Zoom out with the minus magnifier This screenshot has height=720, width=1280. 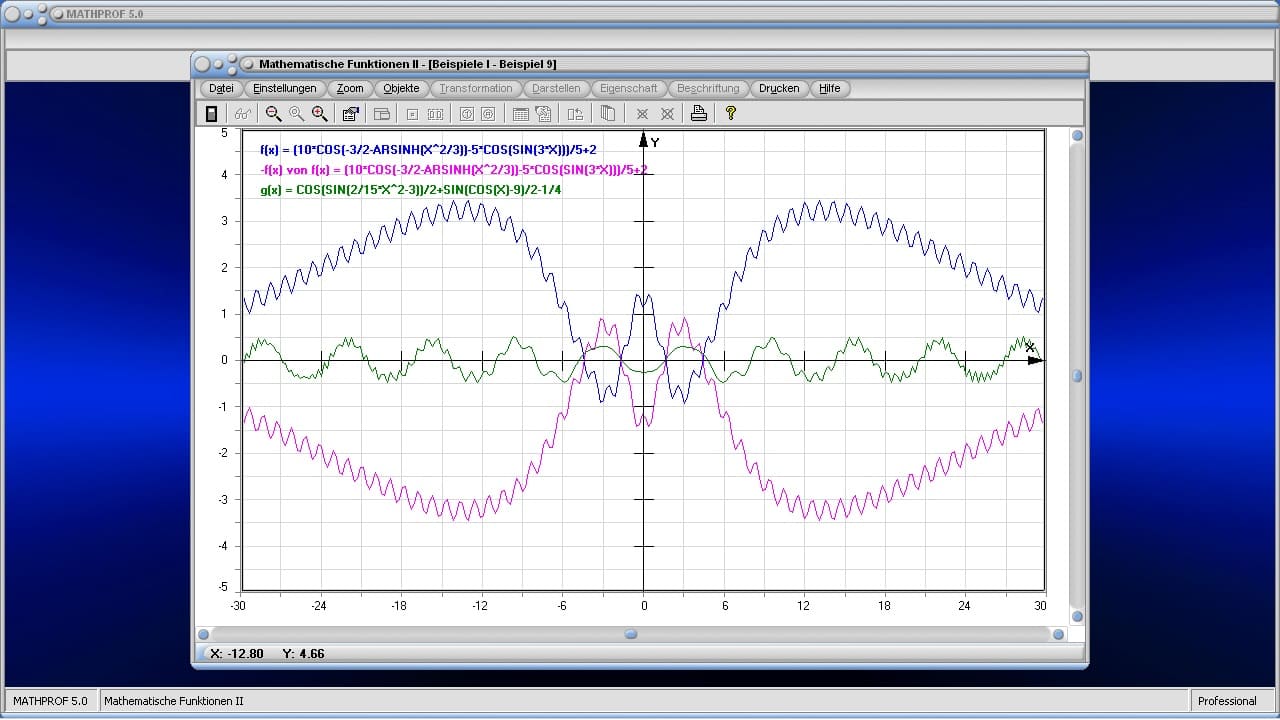[x=273, y=114]
